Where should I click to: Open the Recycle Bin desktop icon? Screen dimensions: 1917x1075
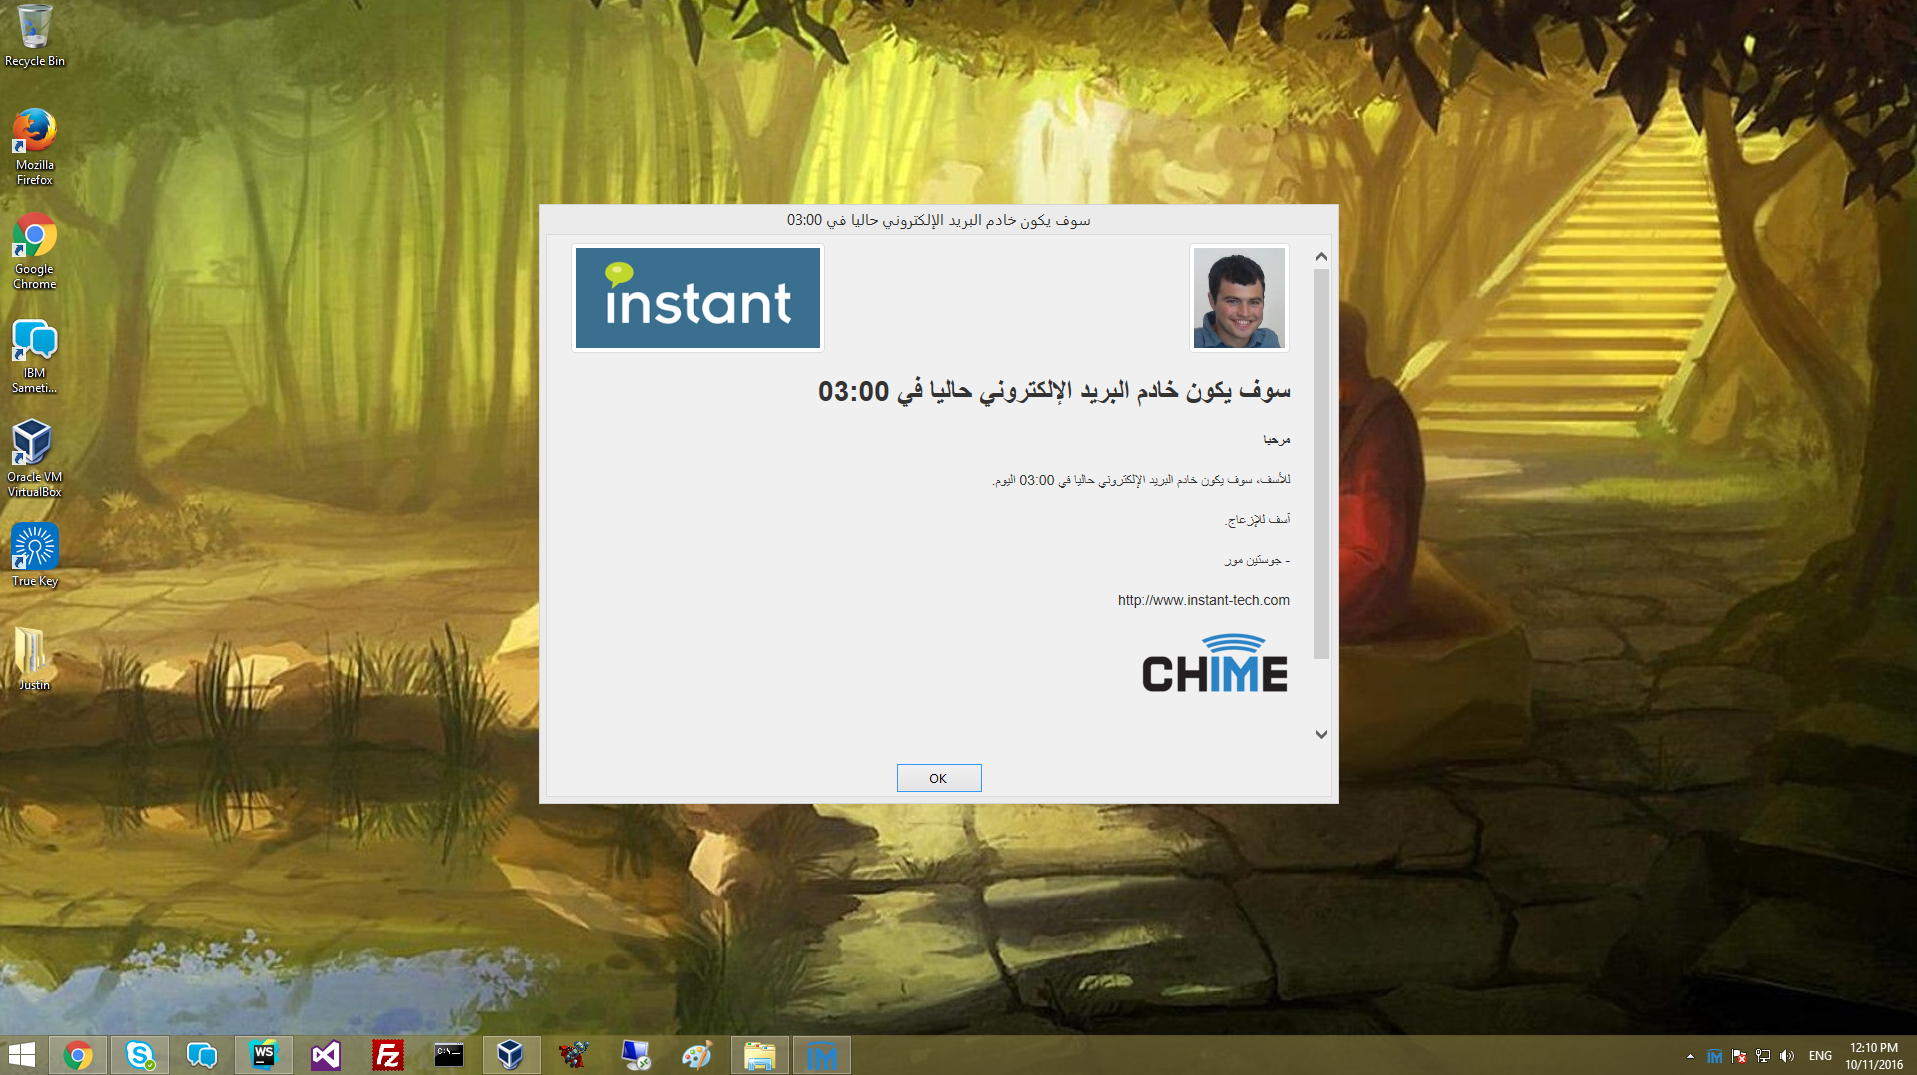[34, 36]
